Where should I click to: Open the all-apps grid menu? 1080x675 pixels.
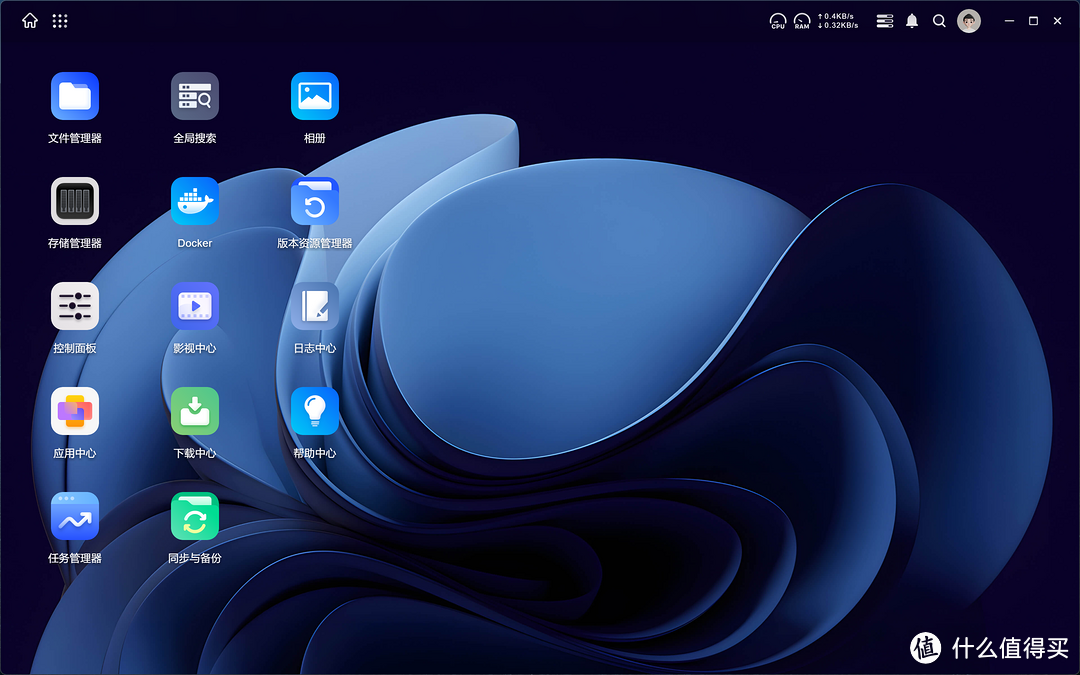point(60,21)
